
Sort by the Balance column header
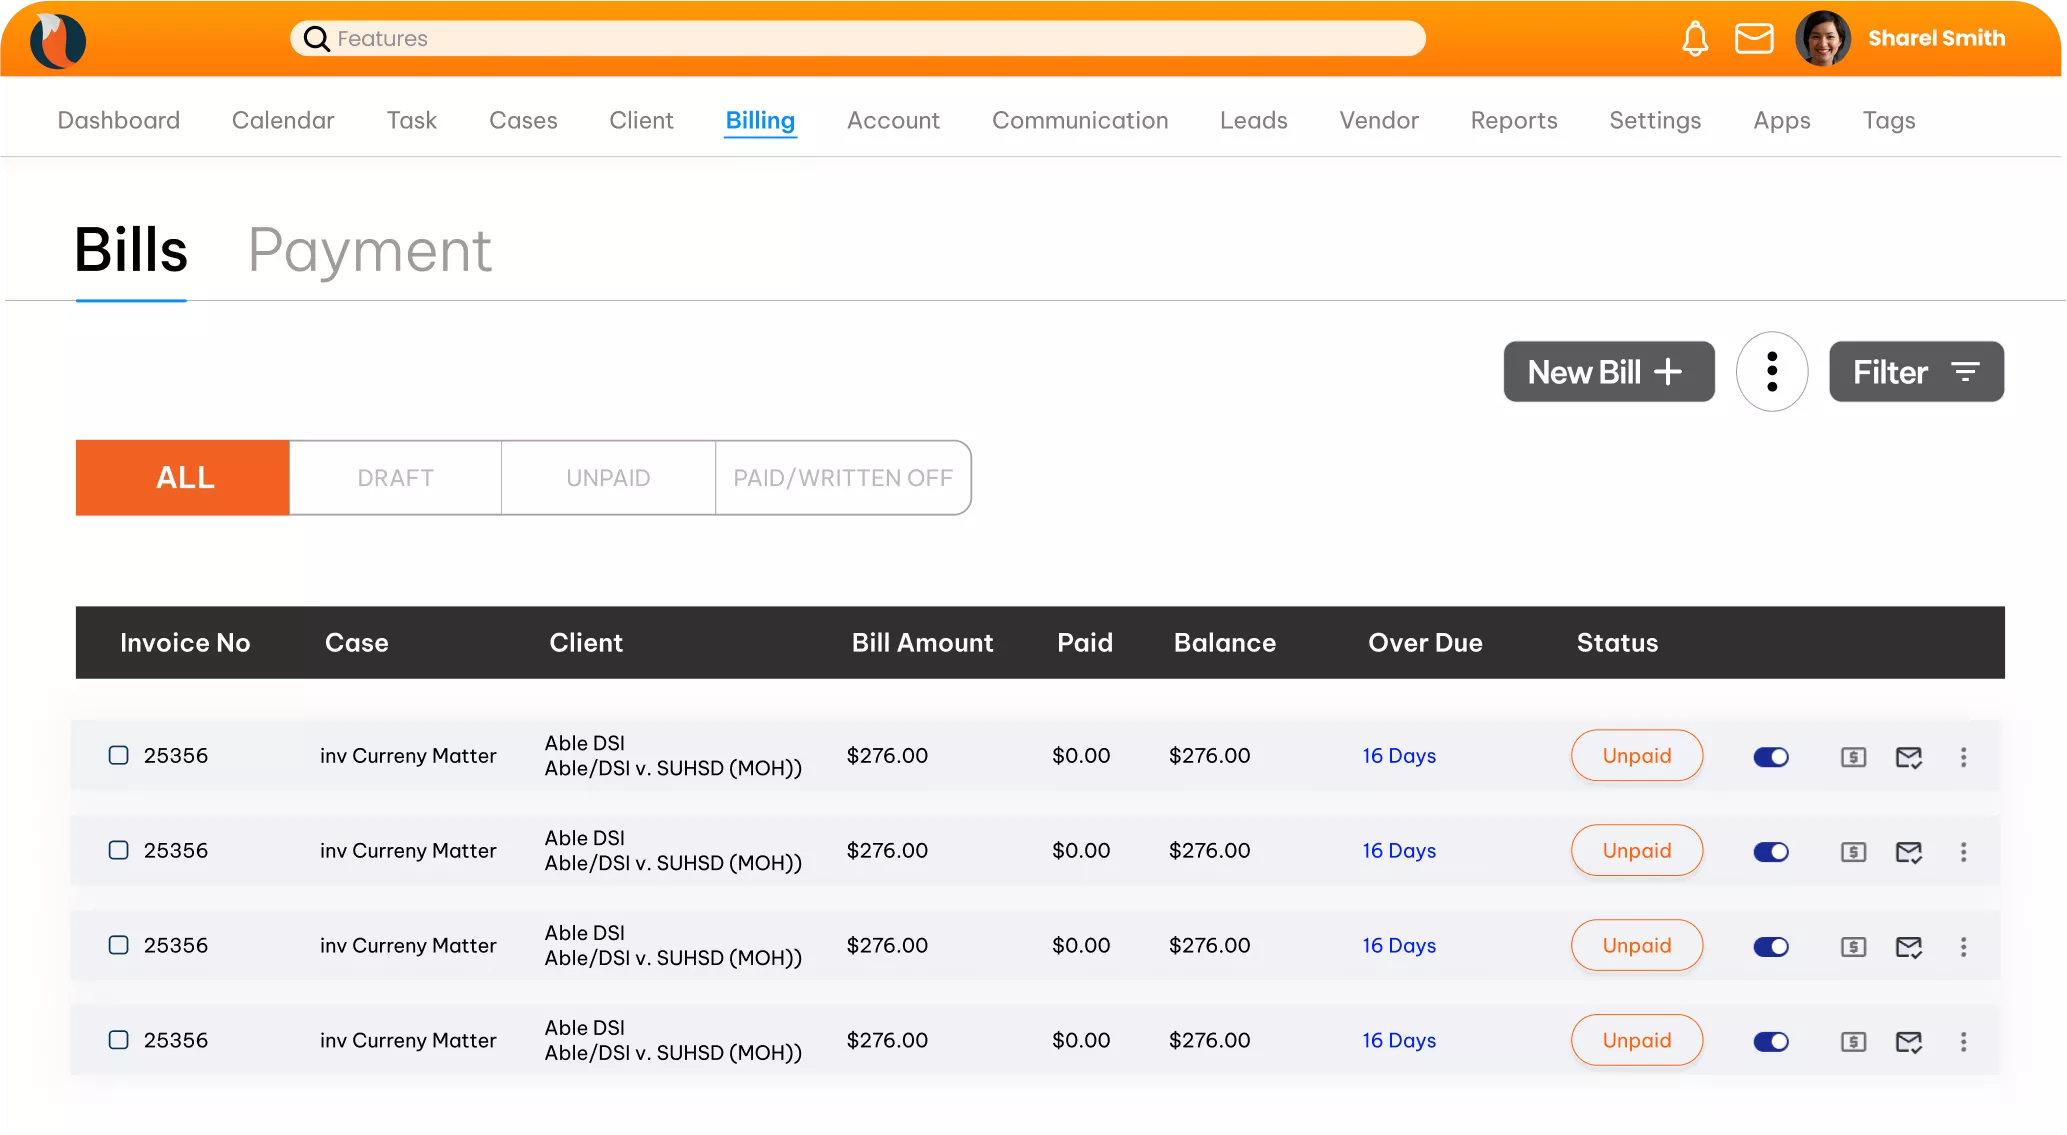pos(1224,643)
